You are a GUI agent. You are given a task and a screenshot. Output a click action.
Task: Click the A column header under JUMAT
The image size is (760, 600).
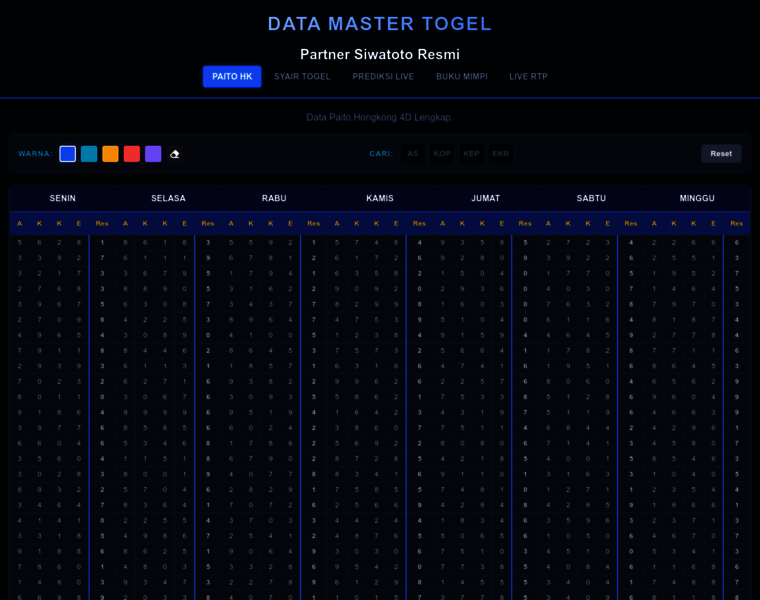[x=443, y=223]
